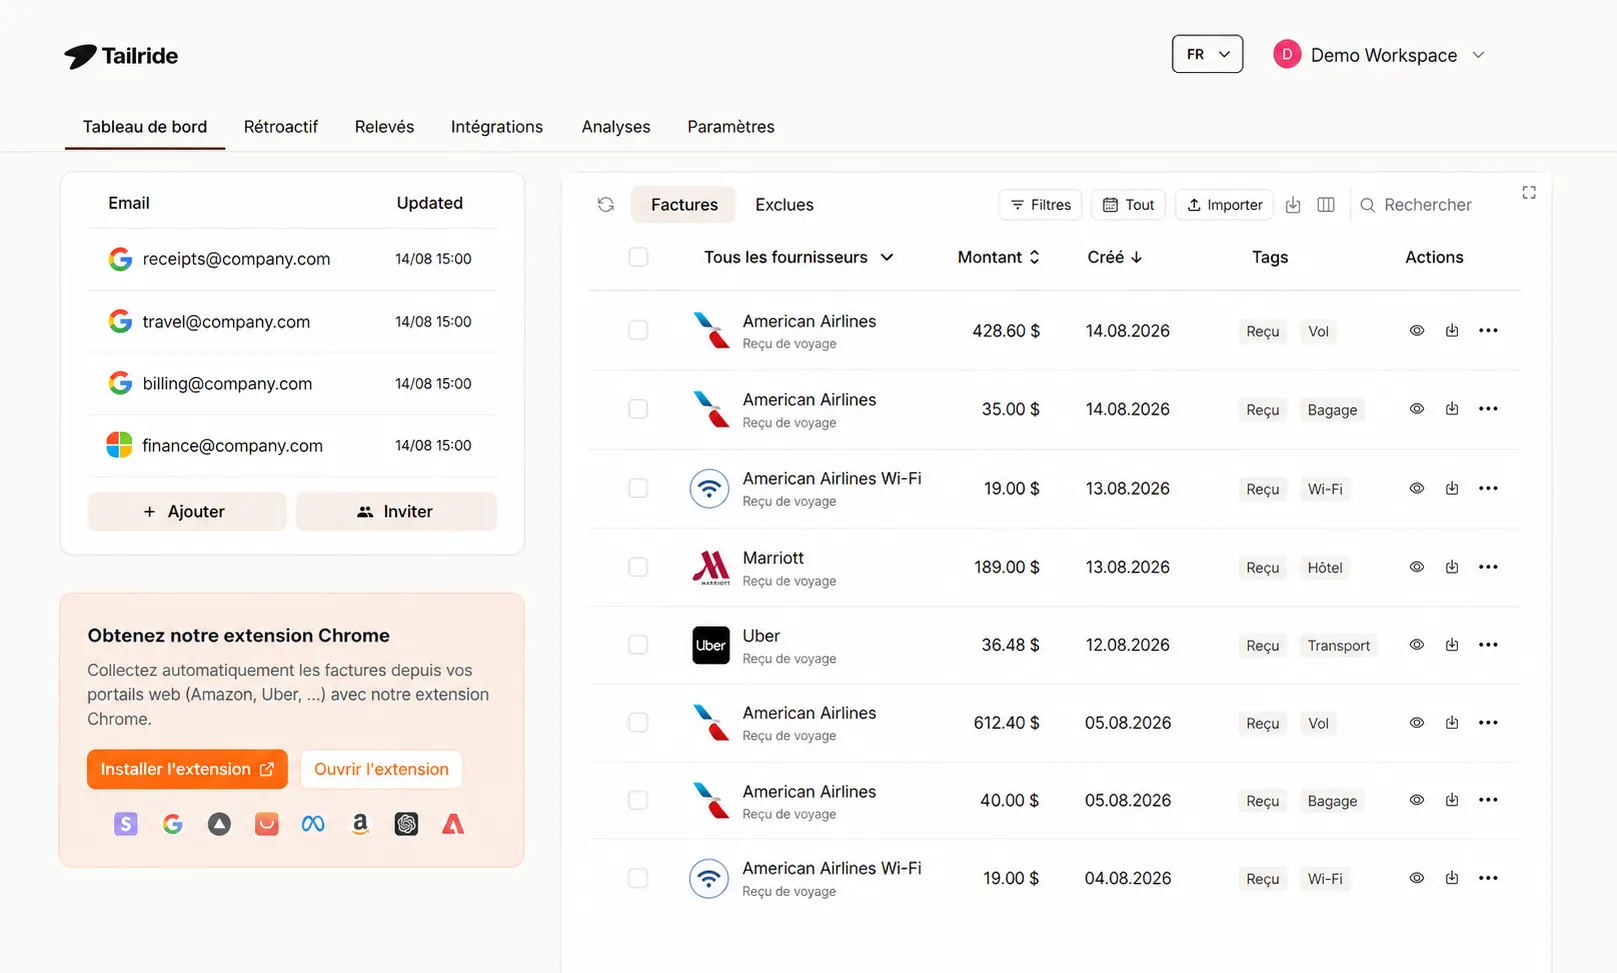Open the FR language dropdown
Screen dimensions: 1617x973
(1207, 54)
